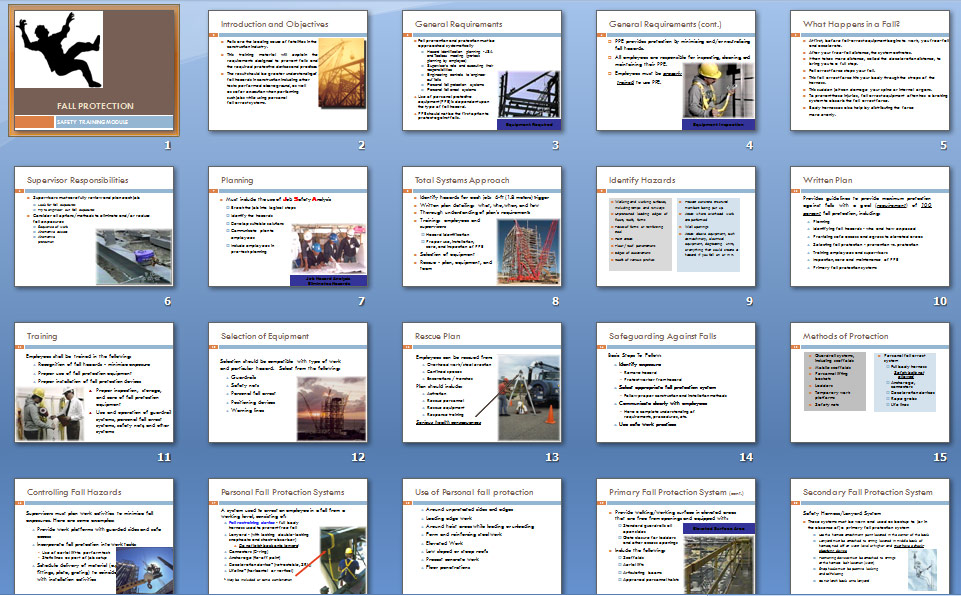Select the Primary Fall Protection System slide
Image resolution: width=961 pixels, height=596 pixels.
tap(676, 537)
